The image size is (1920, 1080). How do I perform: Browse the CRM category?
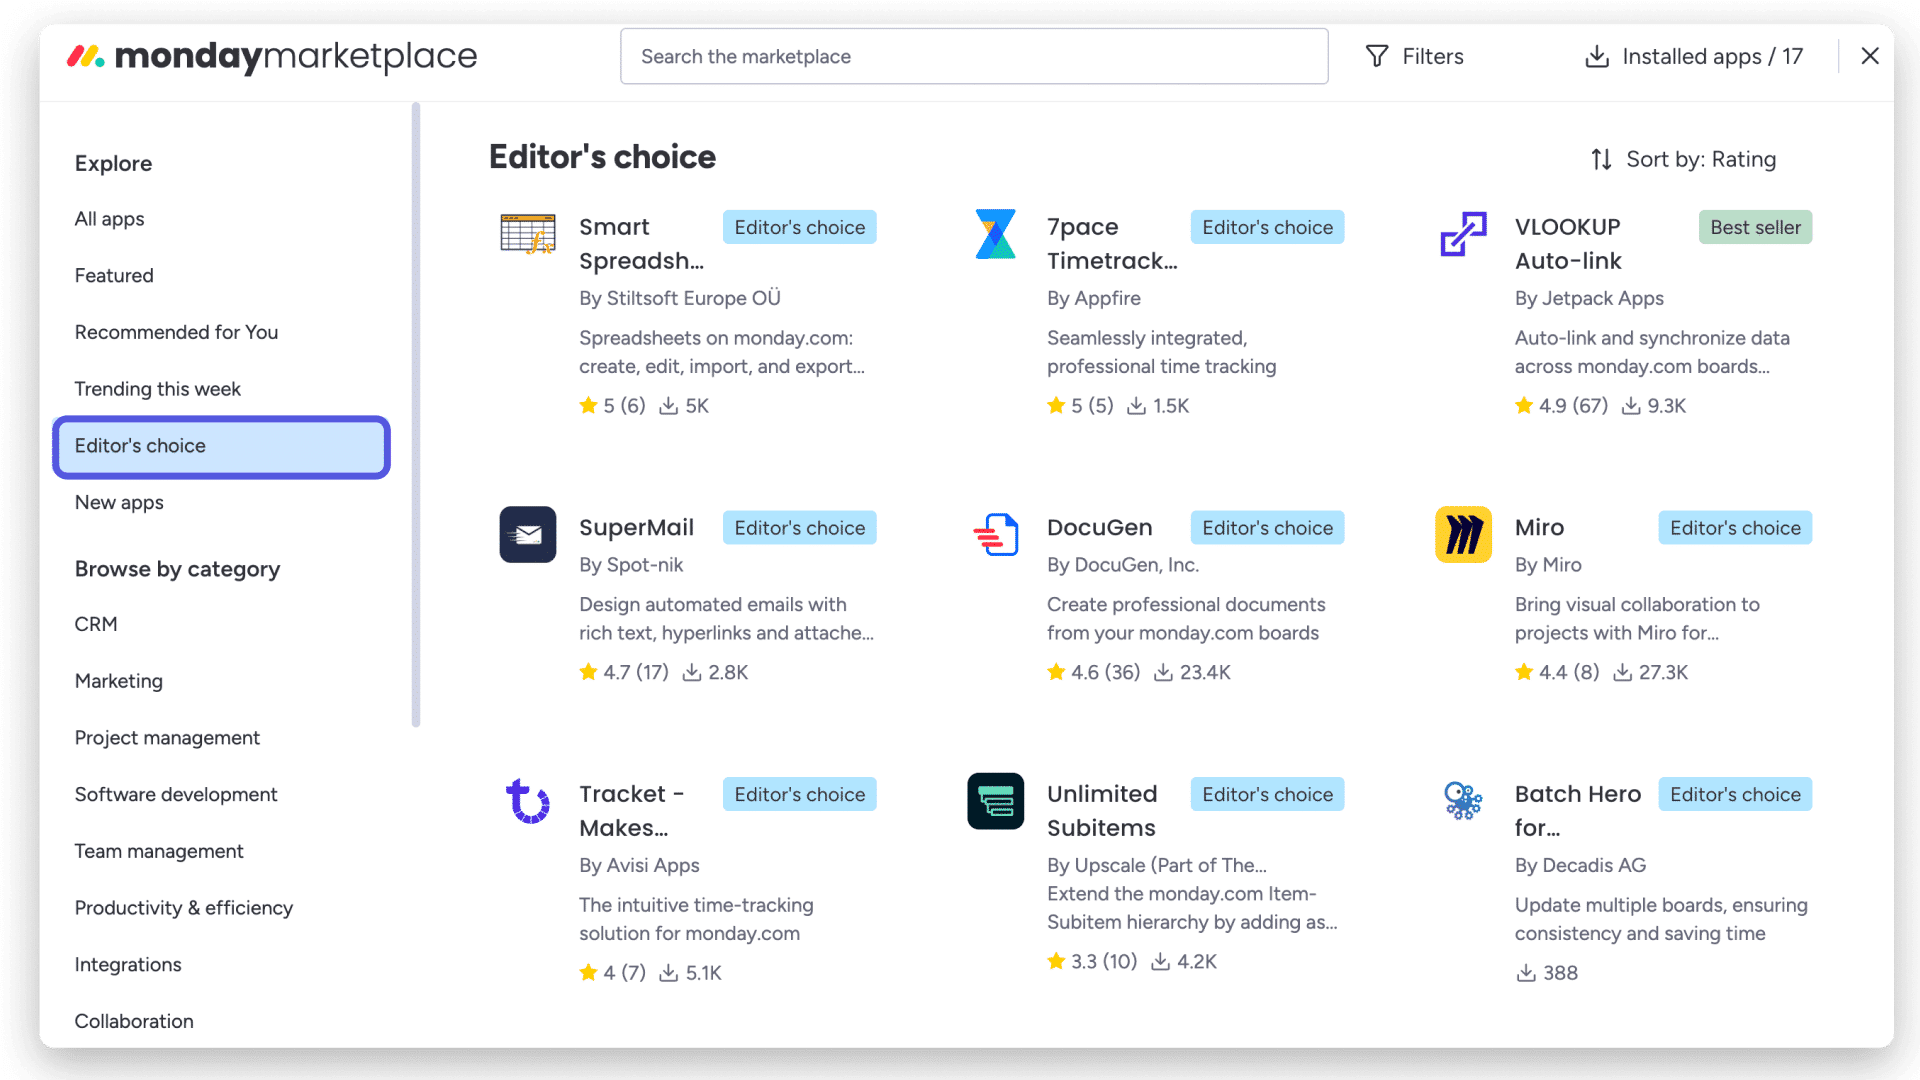click(96, 624)
